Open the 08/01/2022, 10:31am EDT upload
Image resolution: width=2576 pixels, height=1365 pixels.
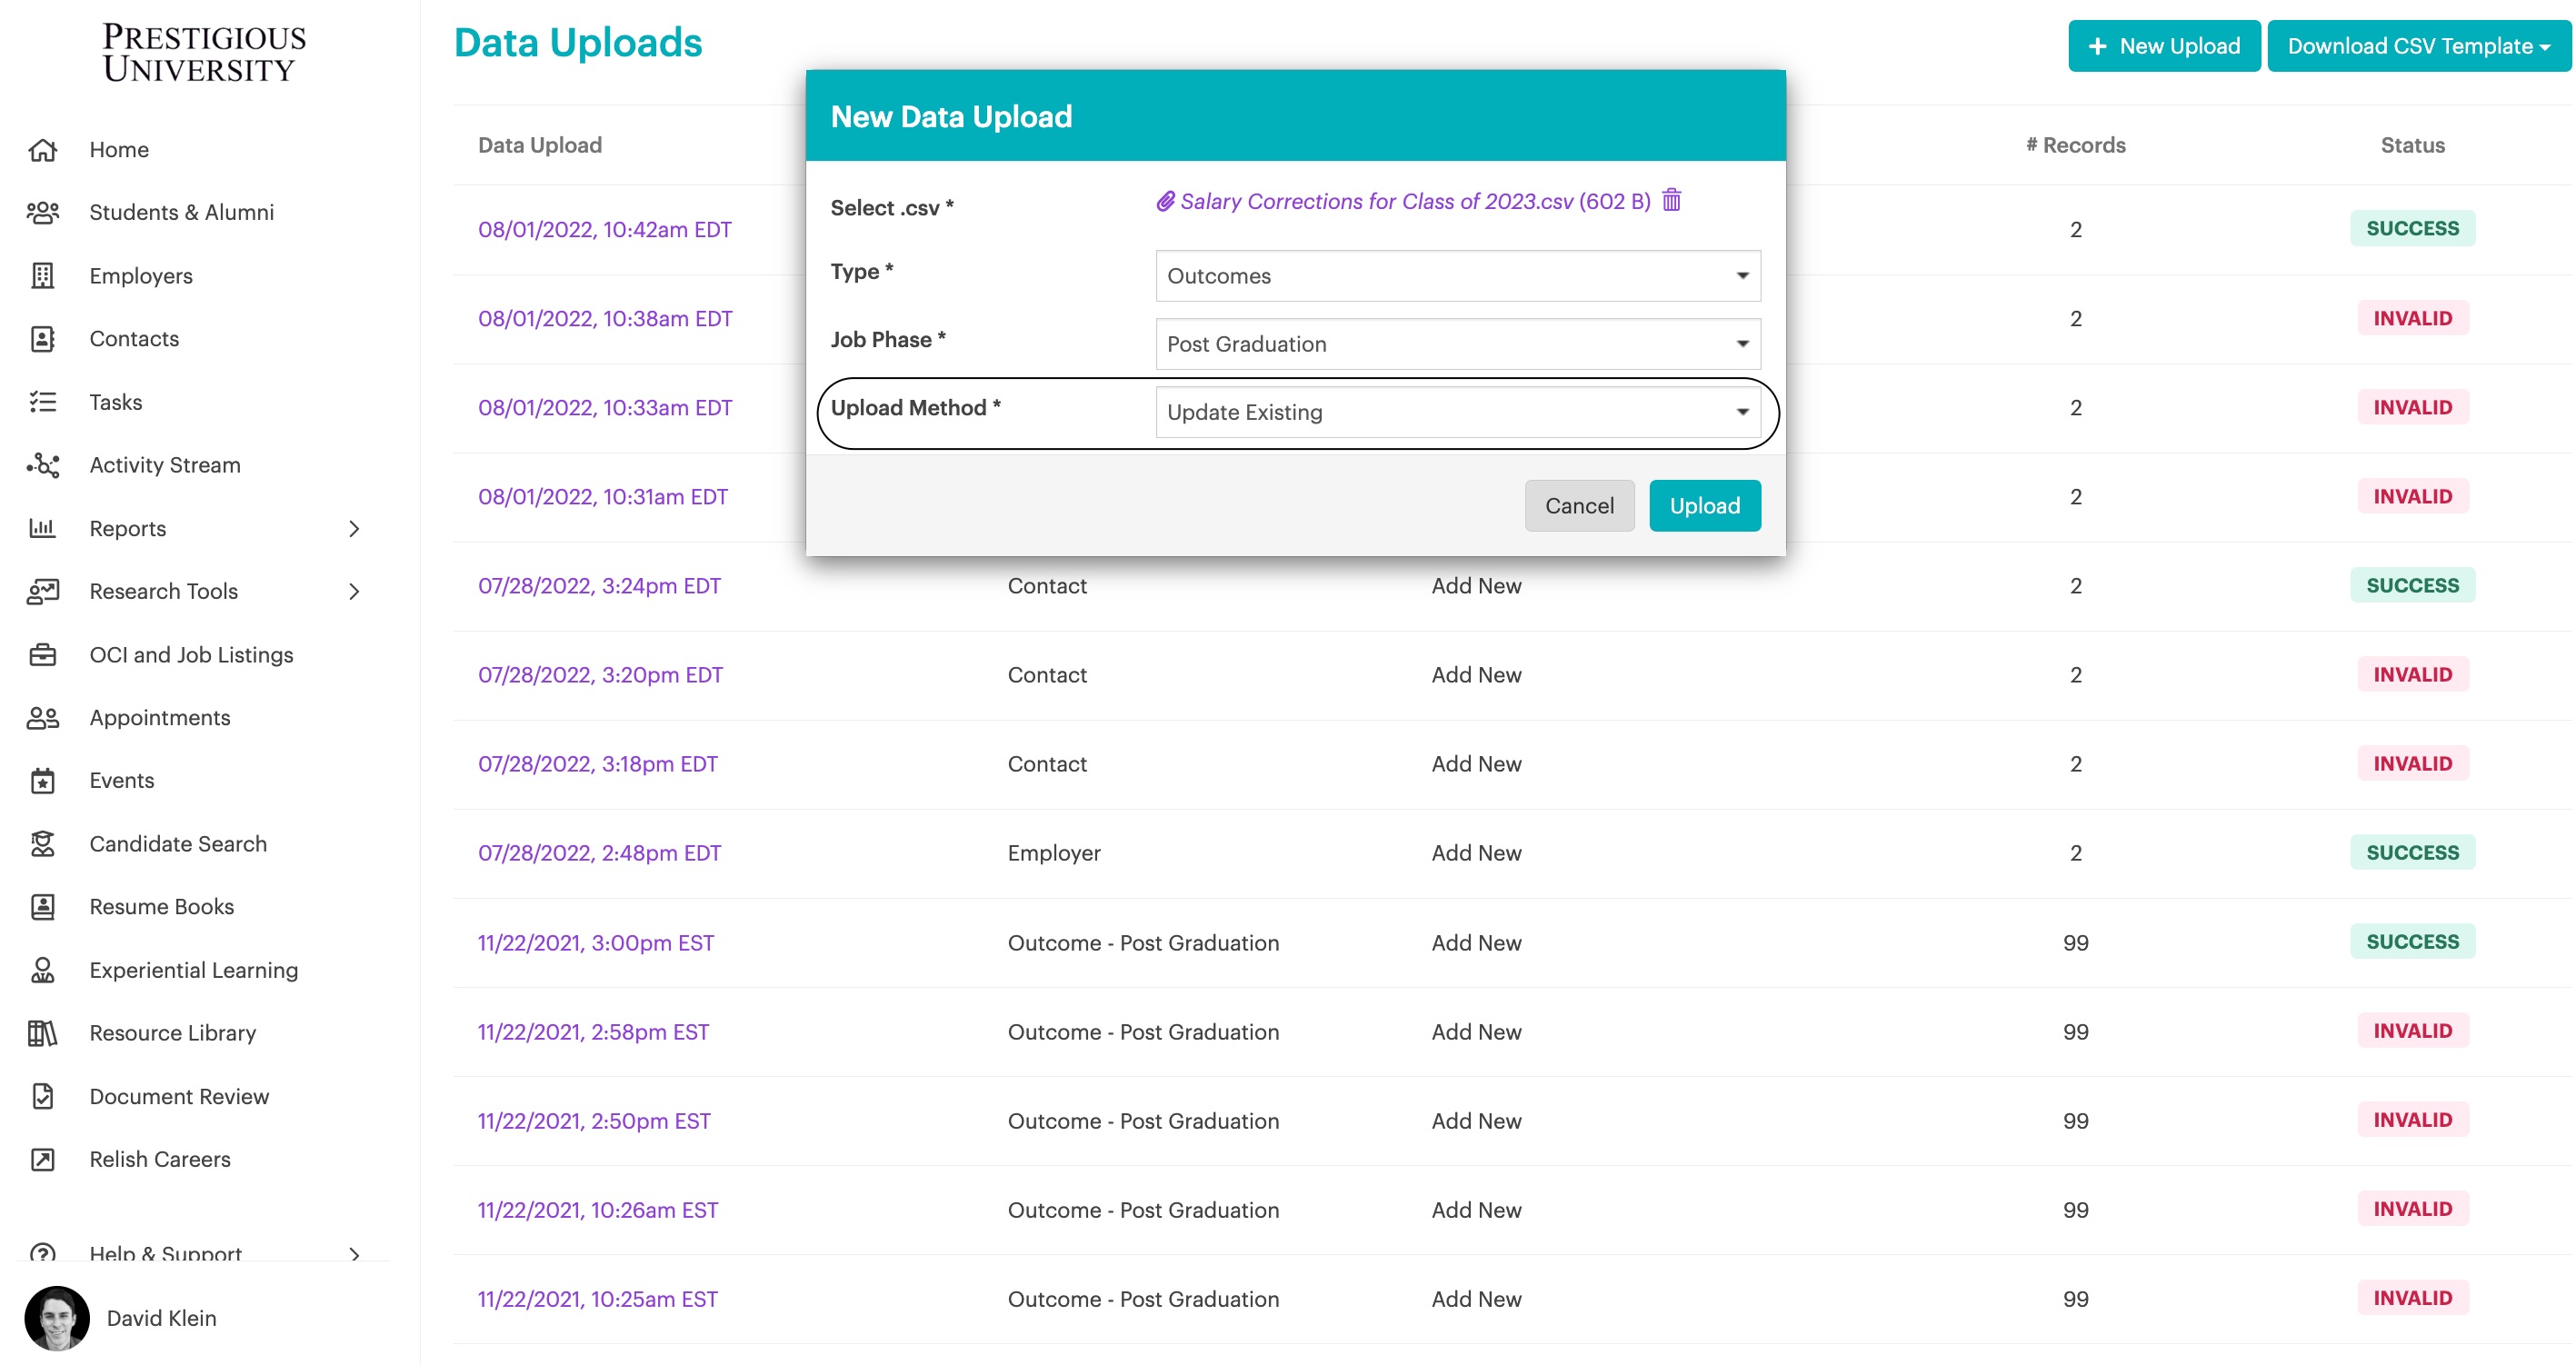[603, 497]
